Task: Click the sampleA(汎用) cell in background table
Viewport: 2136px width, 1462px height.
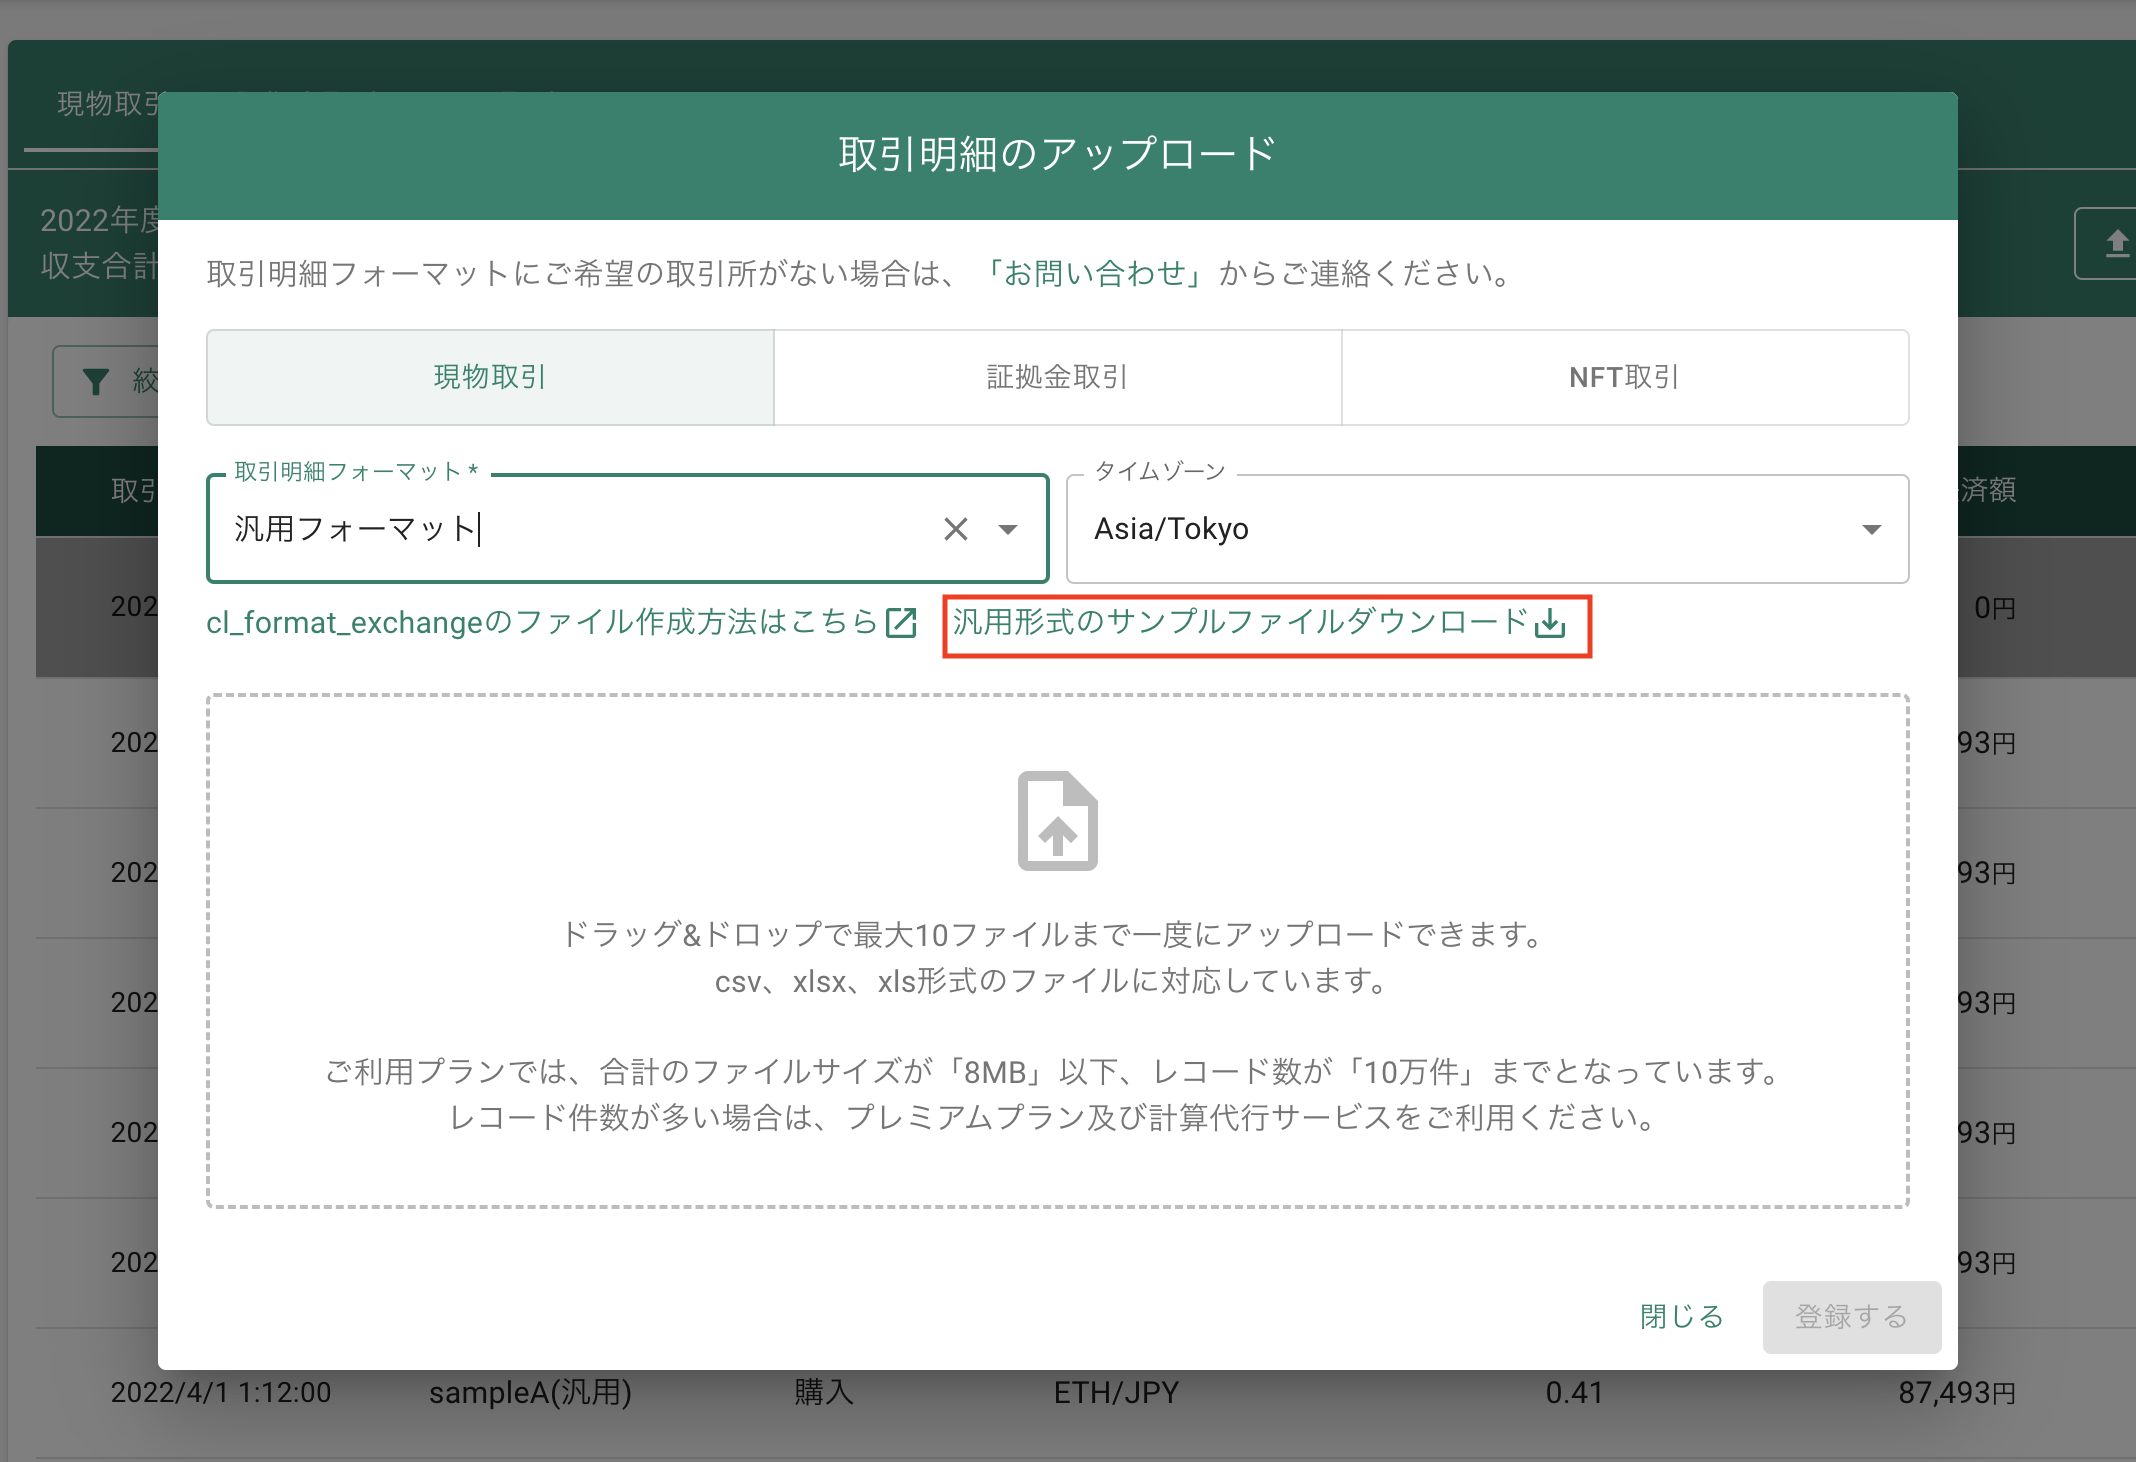Action: pos(530,1392)
